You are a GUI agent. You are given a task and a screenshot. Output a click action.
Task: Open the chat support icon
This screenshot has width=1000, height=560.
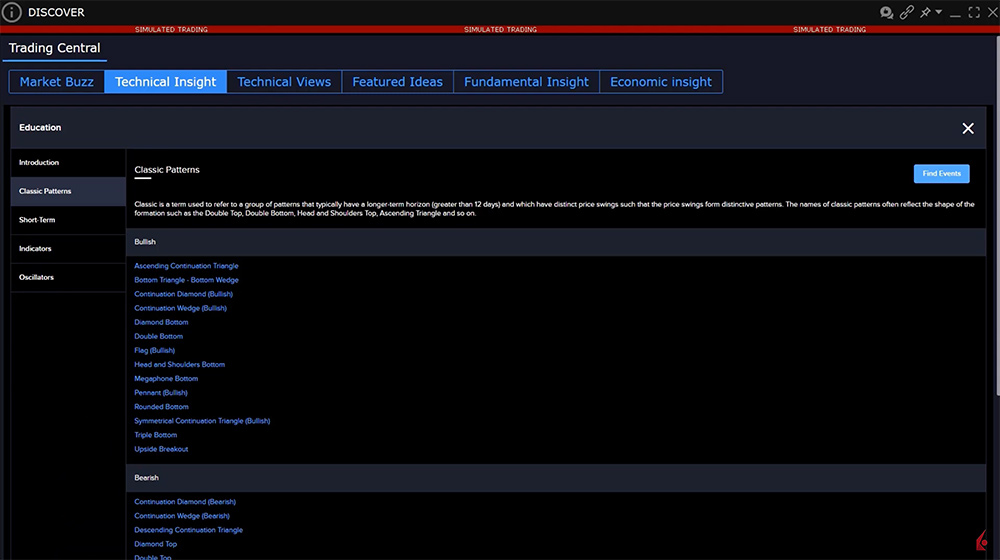click(x=886, y=12)
